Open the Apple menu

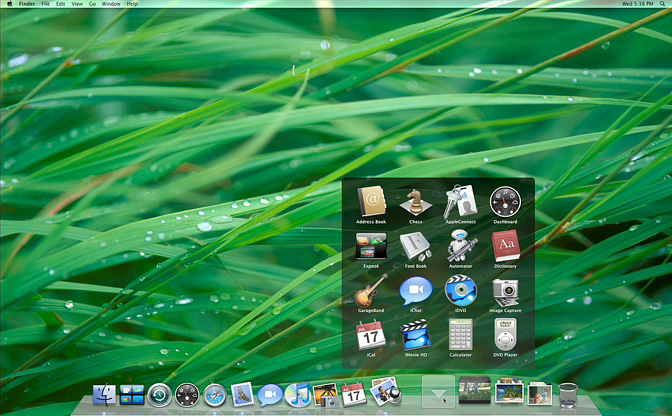pyautogui.click(x=8, y=4)
